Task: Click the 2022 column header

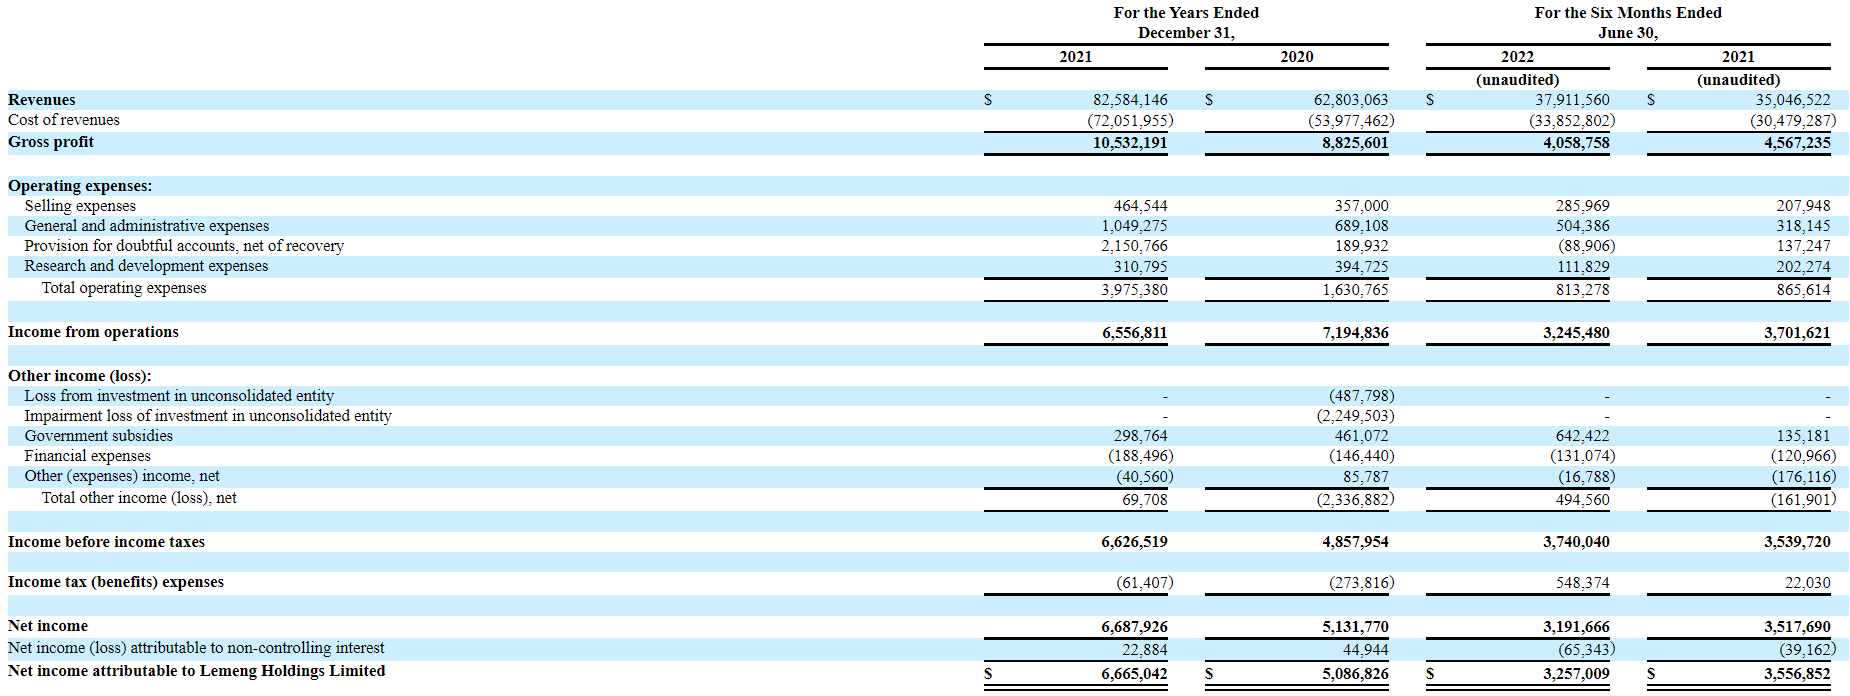Action: [x=1517, y=57]
